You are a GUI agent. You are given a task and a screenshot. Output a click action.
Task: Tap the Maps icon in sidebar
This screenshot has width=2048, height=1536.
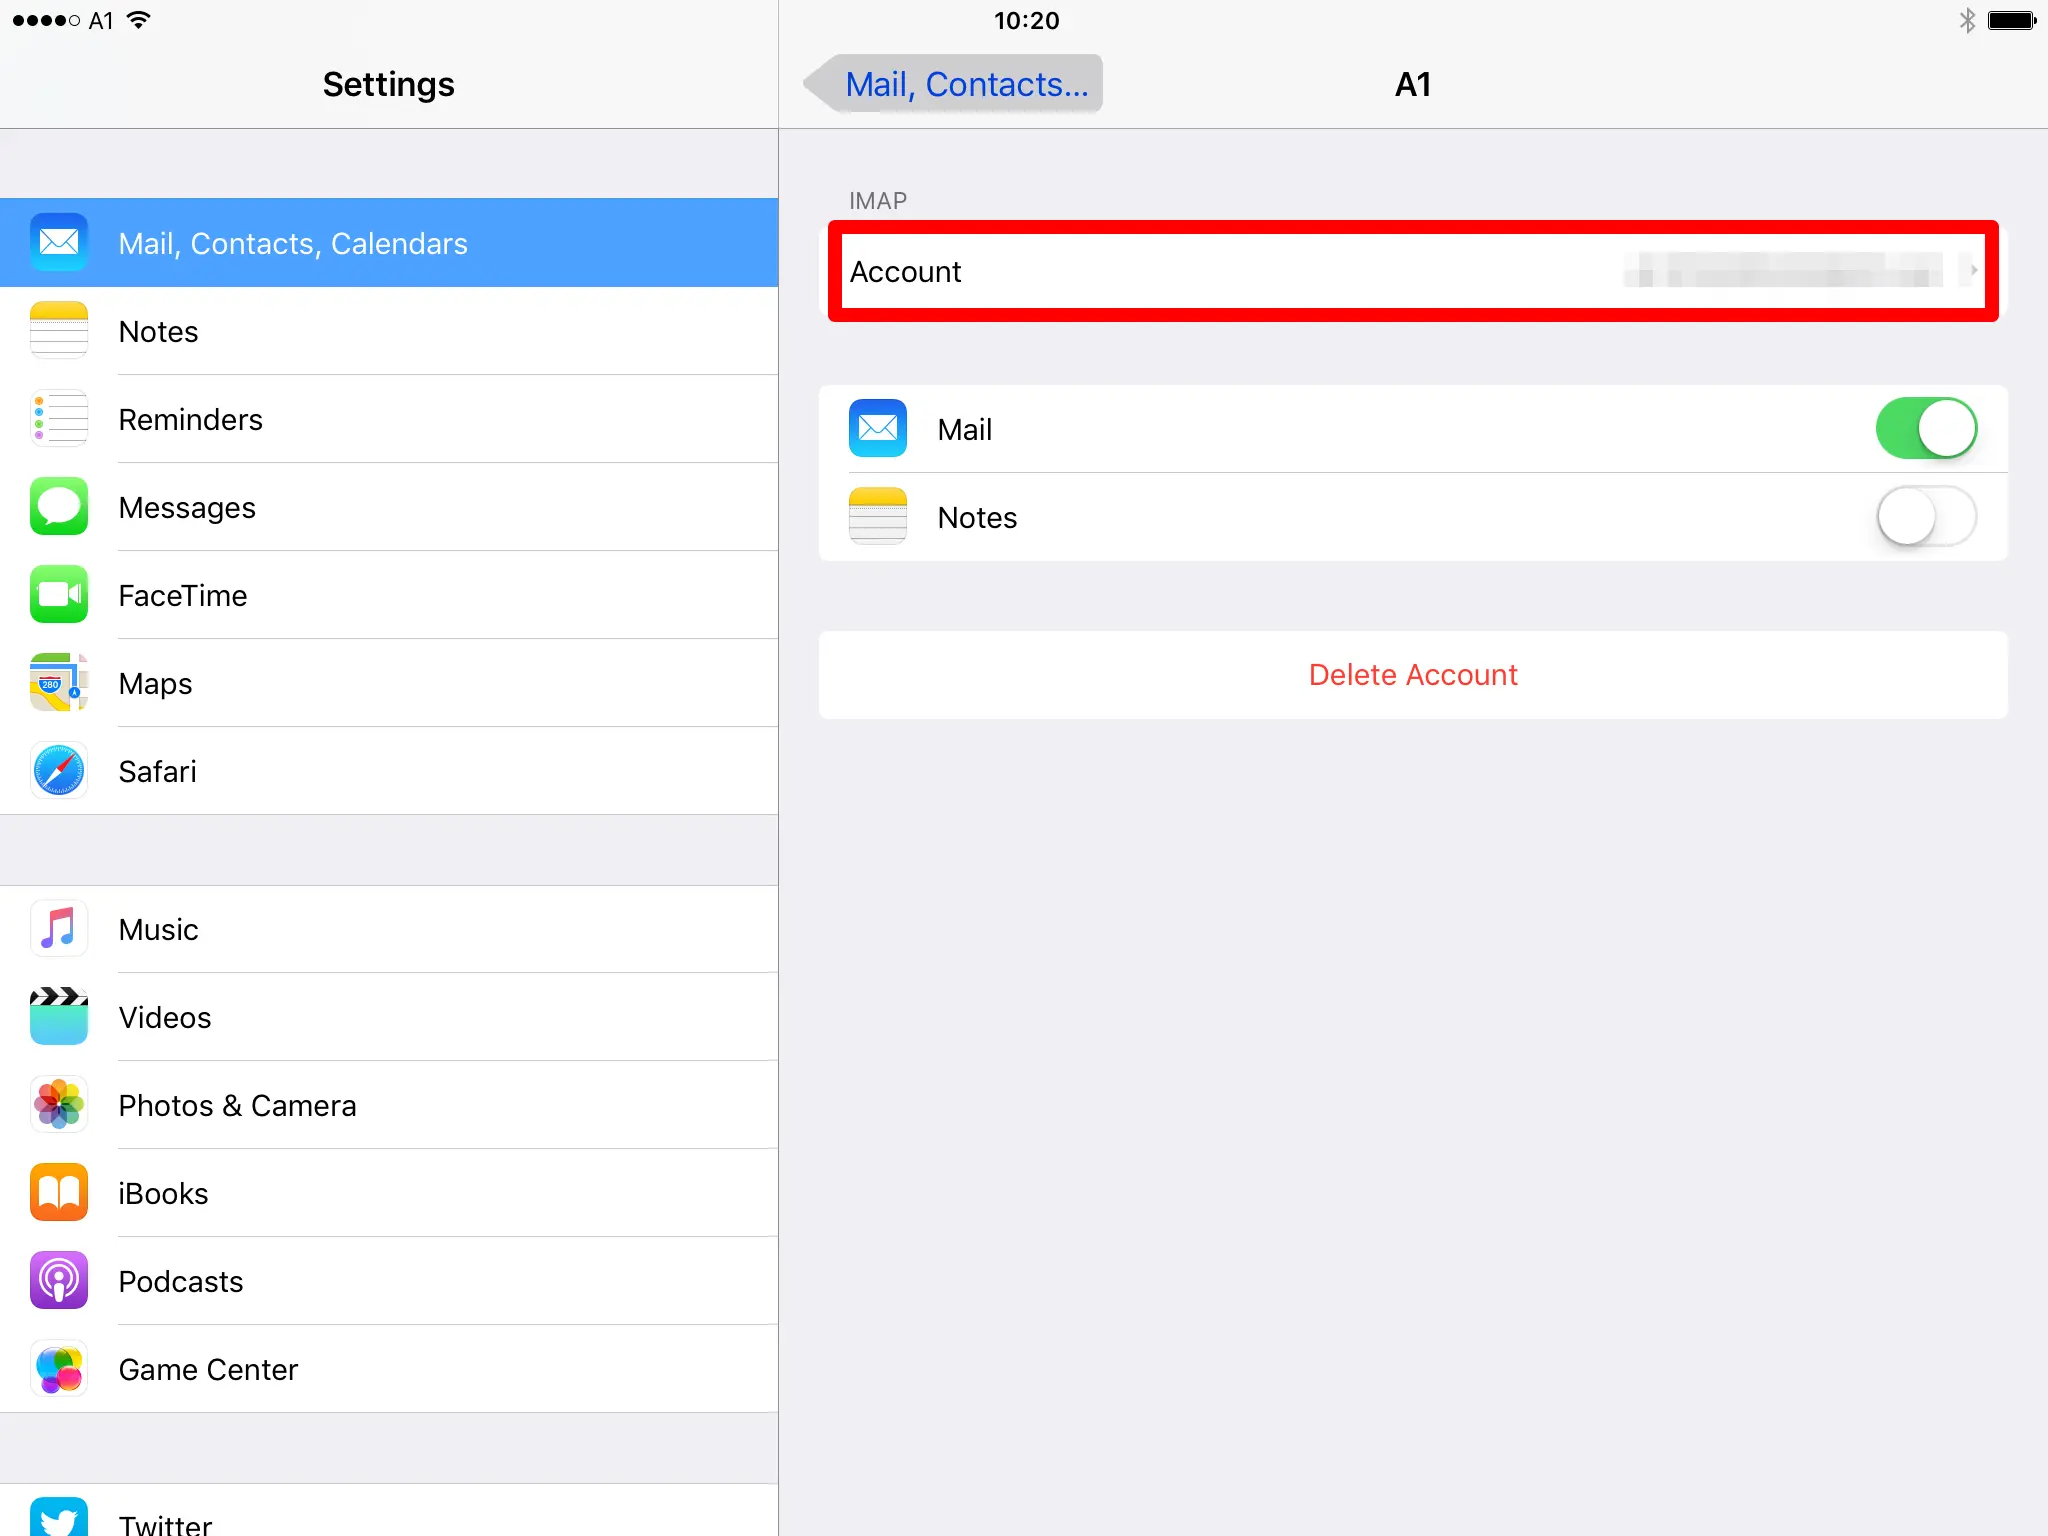point(59,683)
